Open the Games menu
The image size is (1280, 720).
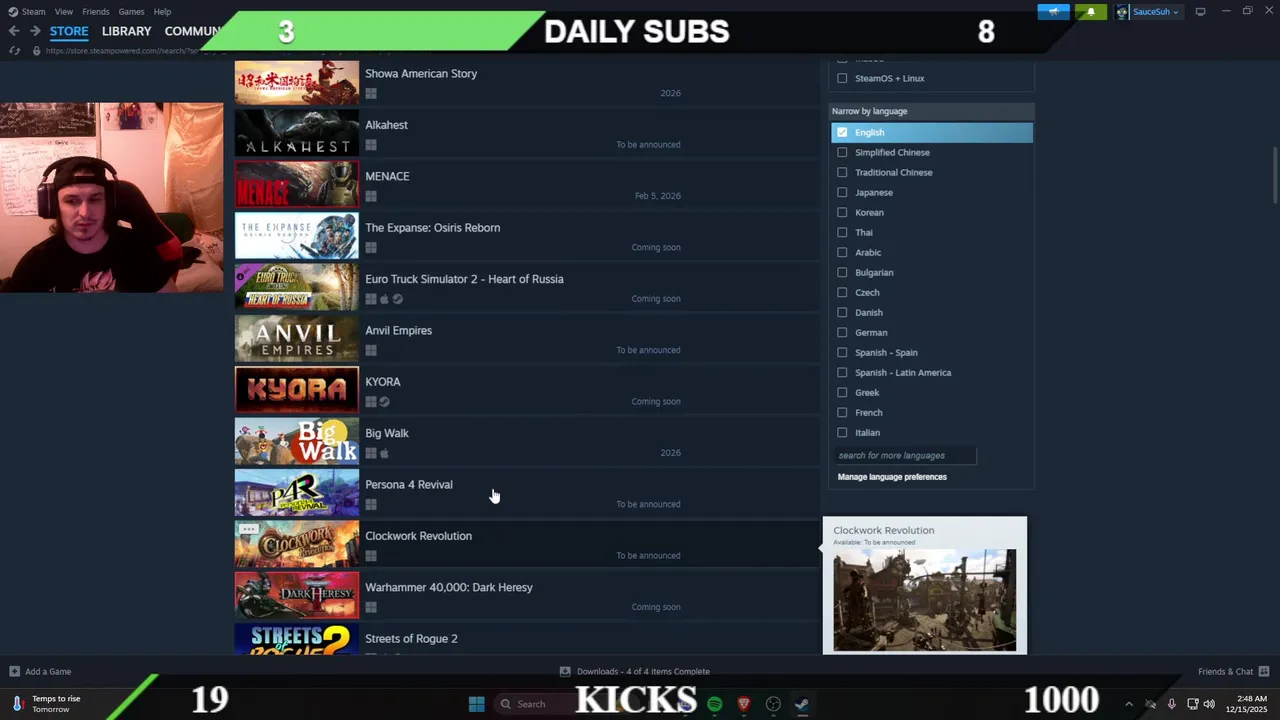(x=131, y=12)
